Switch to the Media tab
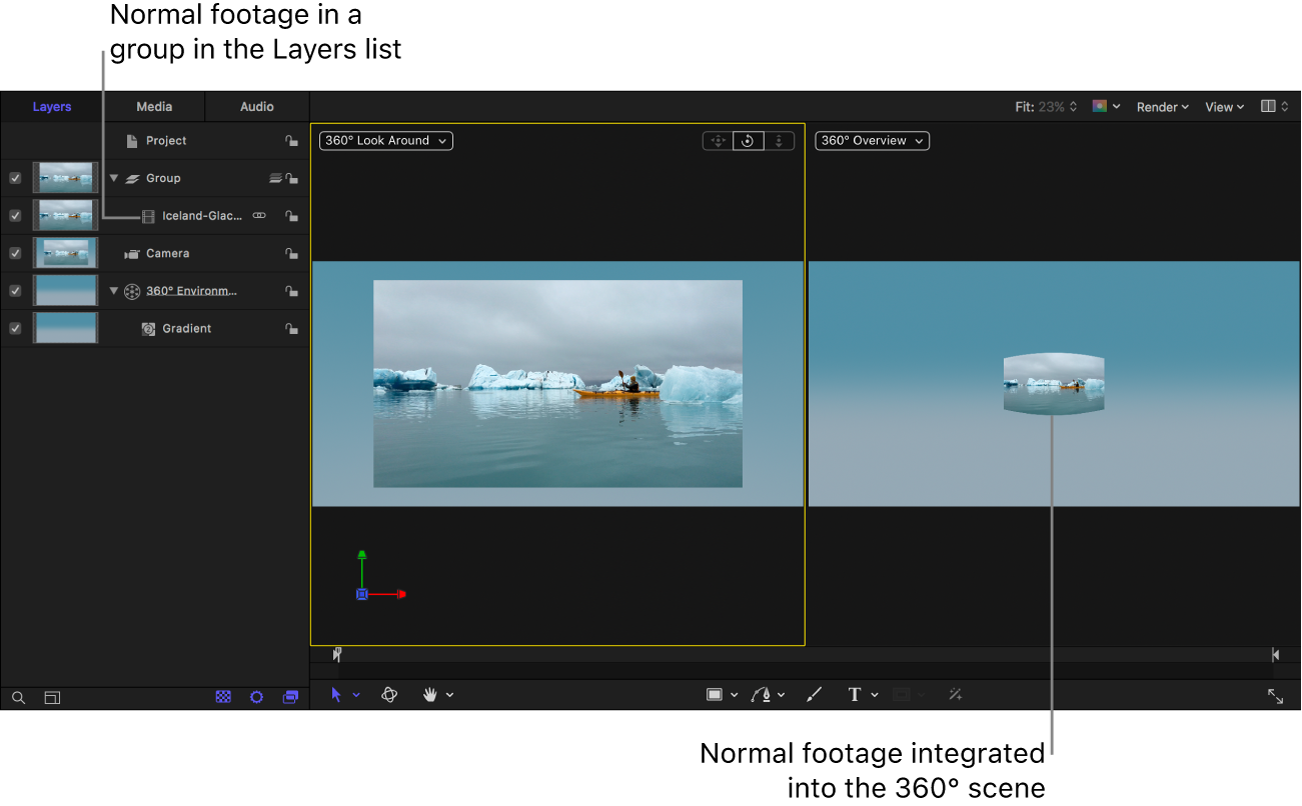1302x806 pixels. tap(154, 106)
